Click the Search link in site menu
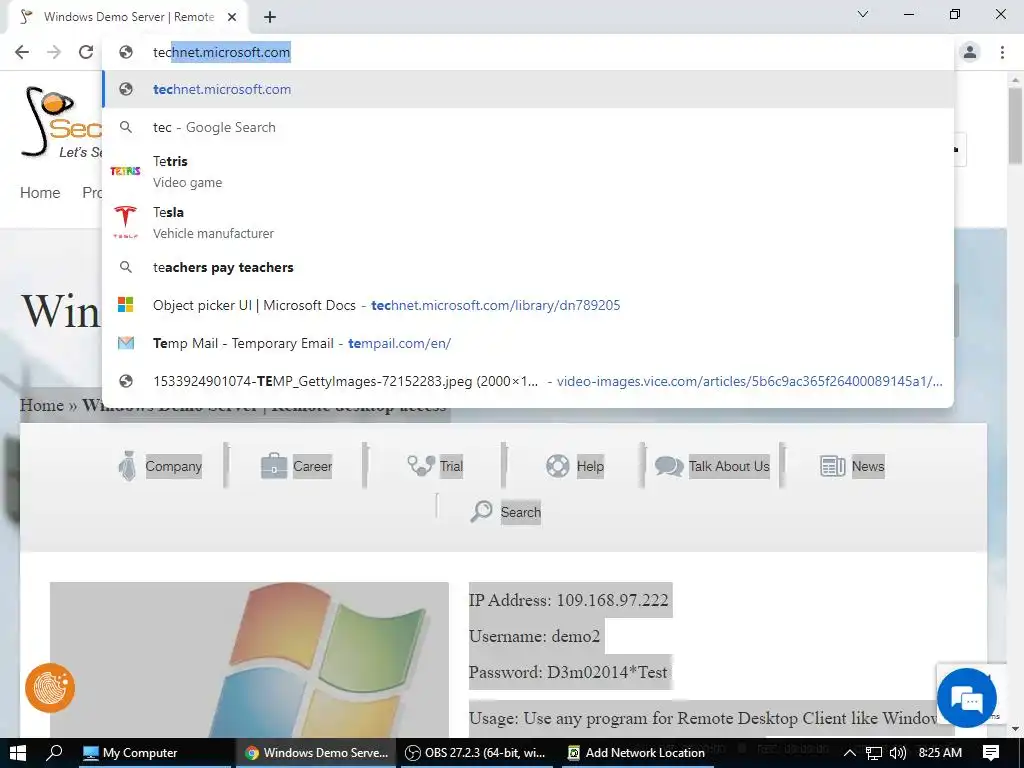1024x768 pixels. 520,512
